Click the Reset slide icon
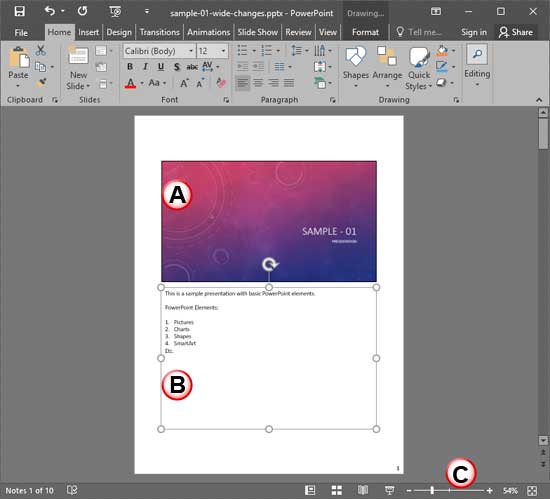 (101, 67)
